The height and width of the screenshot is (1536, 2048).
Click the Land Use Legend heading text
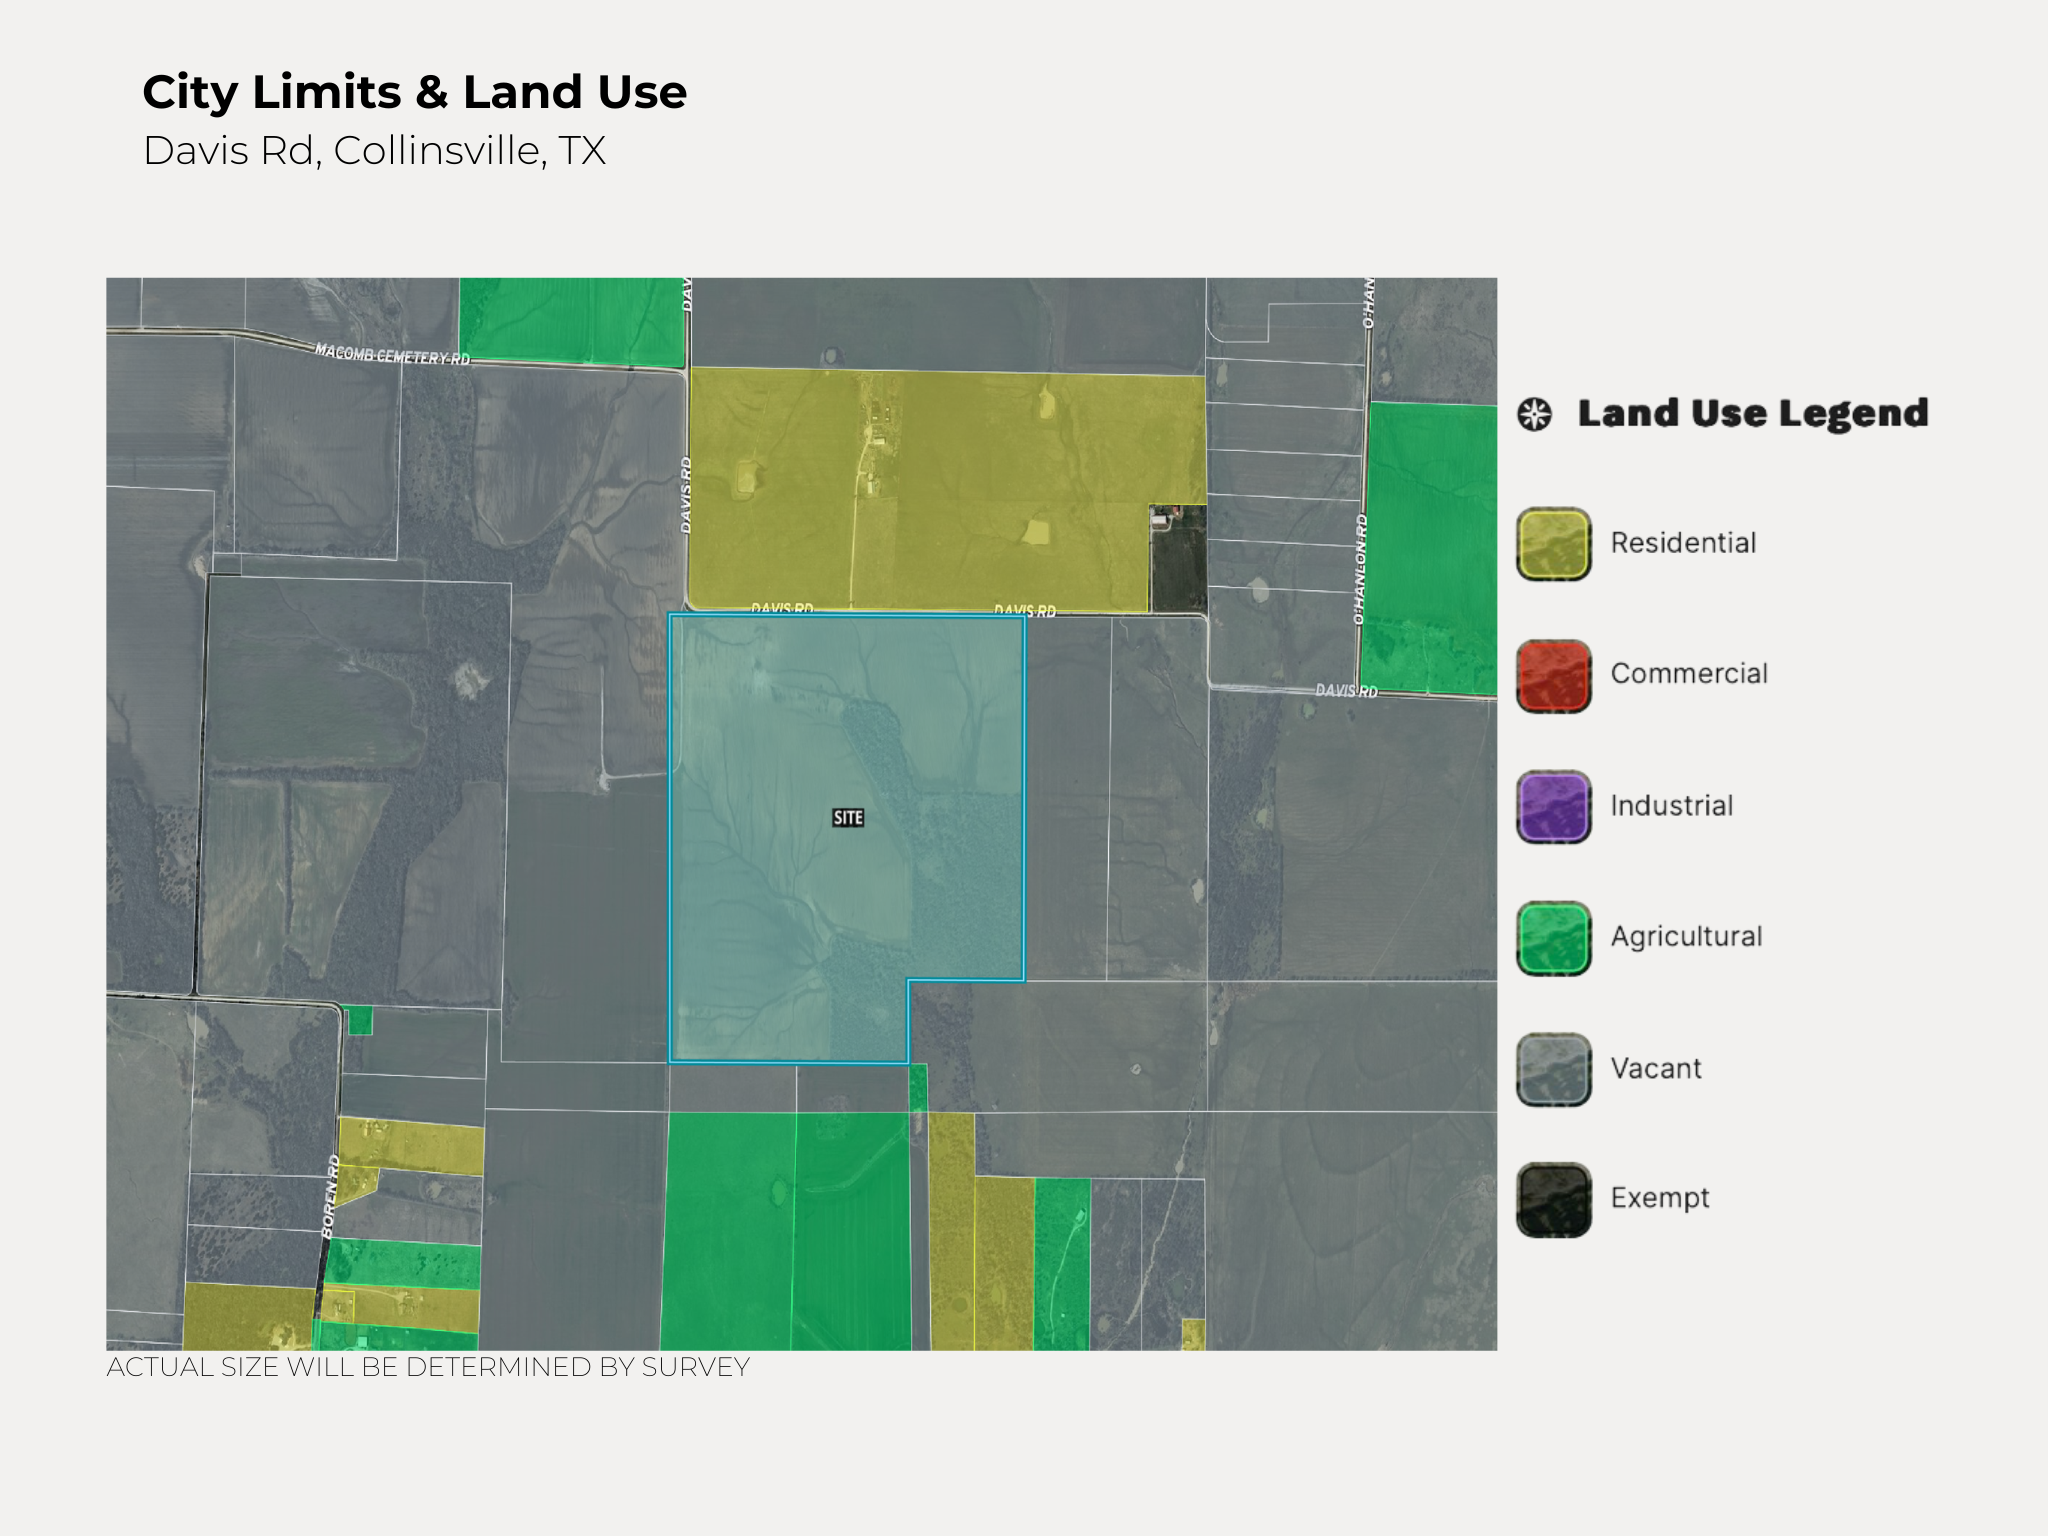1752,413
